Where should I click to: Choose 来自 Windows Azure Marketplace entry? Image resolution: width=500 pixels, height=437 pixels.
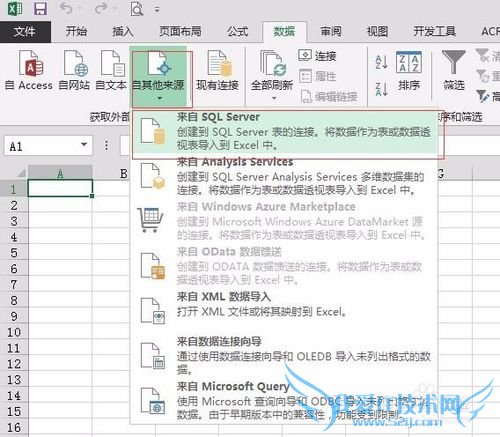coord(284,221)
